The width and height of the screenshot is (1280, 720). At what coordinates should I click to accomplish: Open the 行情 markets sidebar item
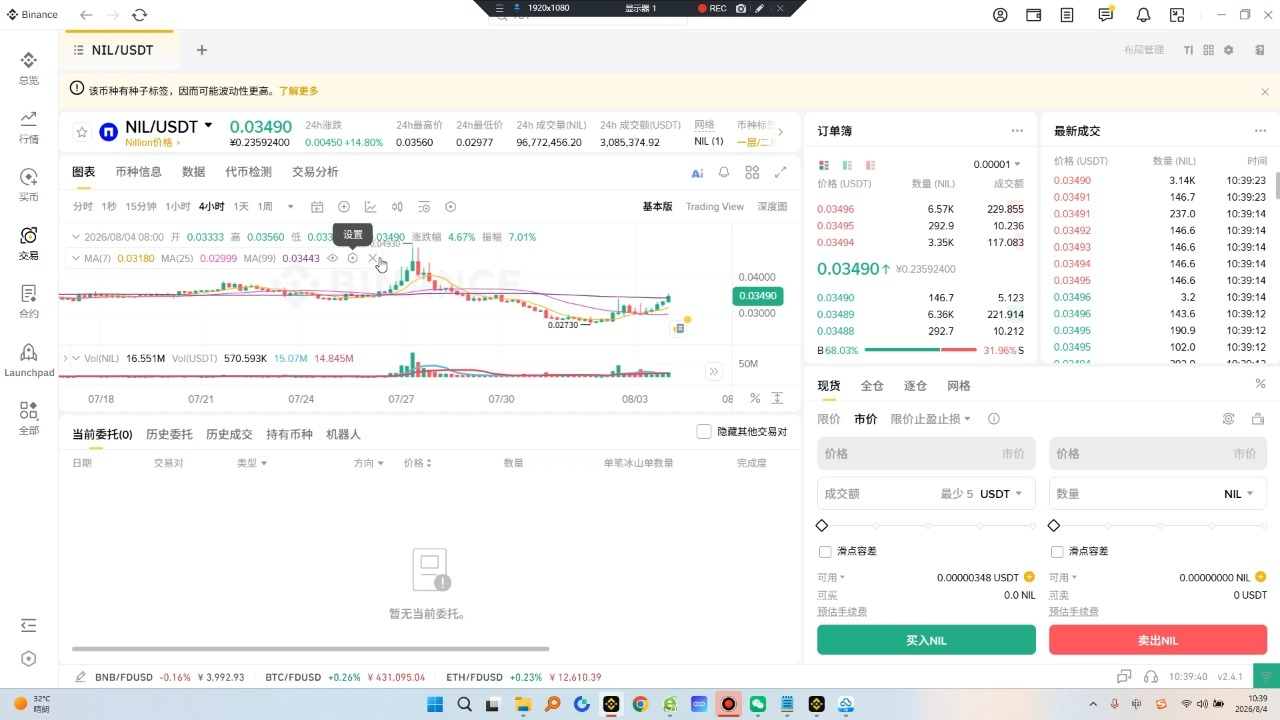point(29,127)
